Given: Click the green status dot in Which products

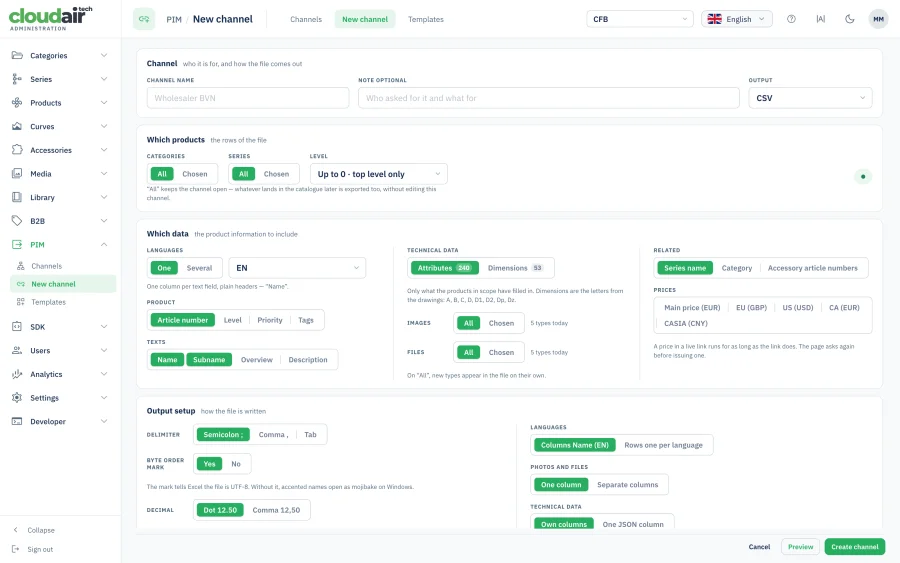Looking at the screenshot, I should 863,177.
